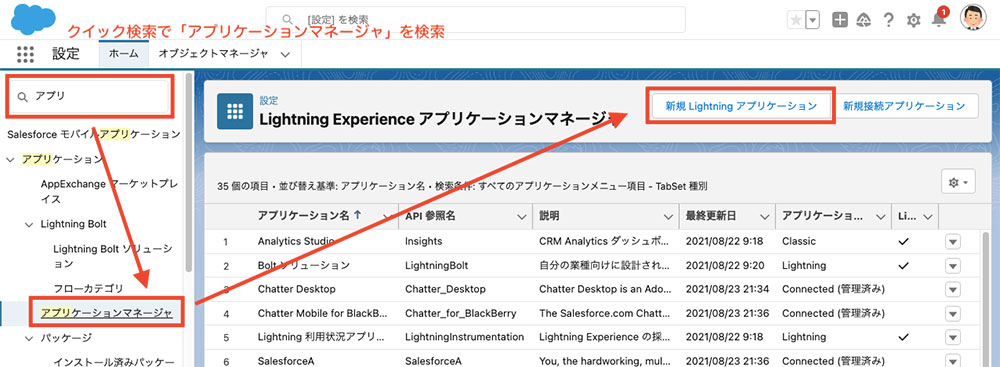The height and width of the screenshot is (367, 1000).
Task: Click the checkmark in Bolt ソリューション row
Action: (x=903, y=265)
